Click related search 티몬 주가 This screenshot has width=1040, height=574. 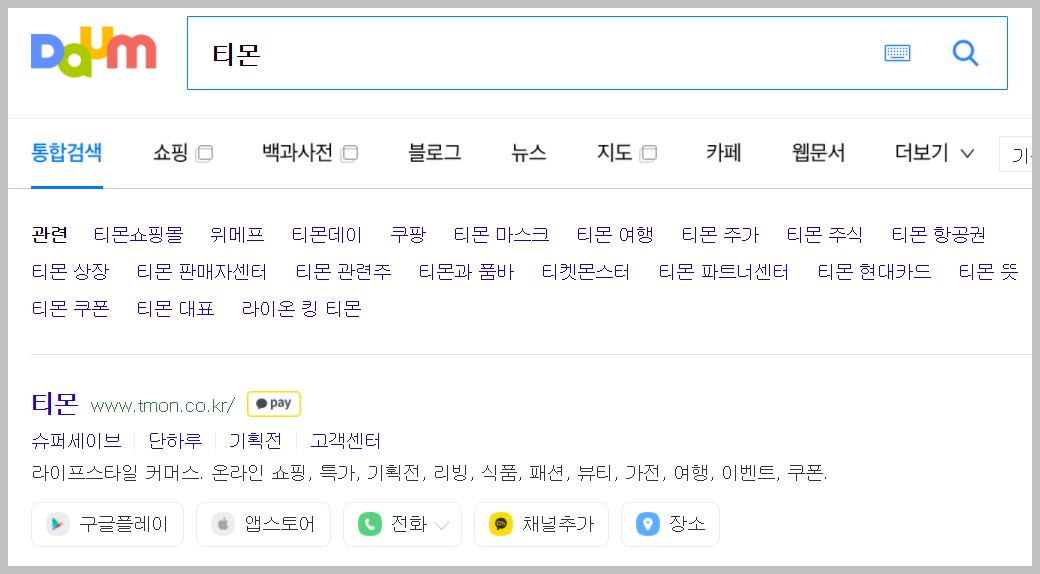pos(720,234)
